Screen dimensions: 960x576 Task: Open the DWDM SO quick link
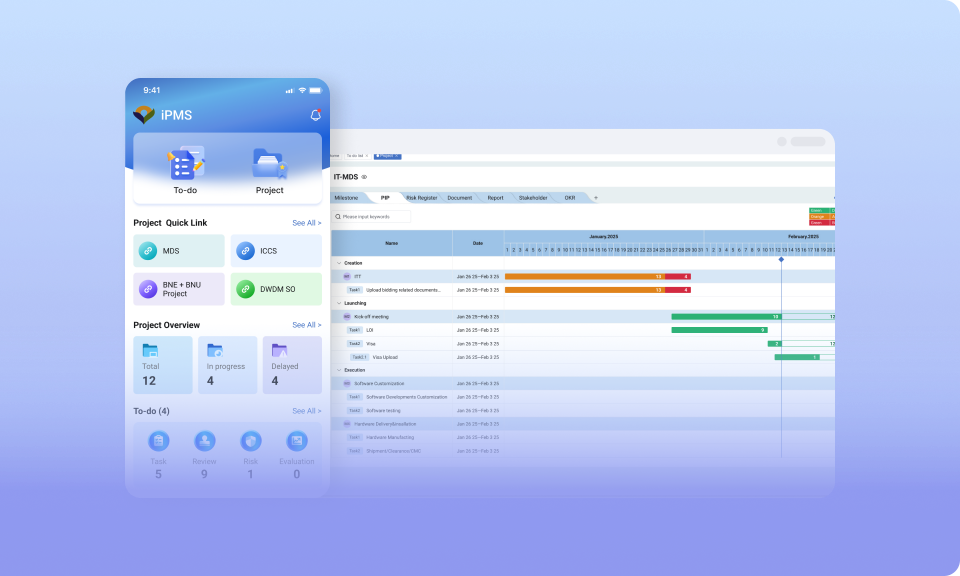click(x=245, y=289)
